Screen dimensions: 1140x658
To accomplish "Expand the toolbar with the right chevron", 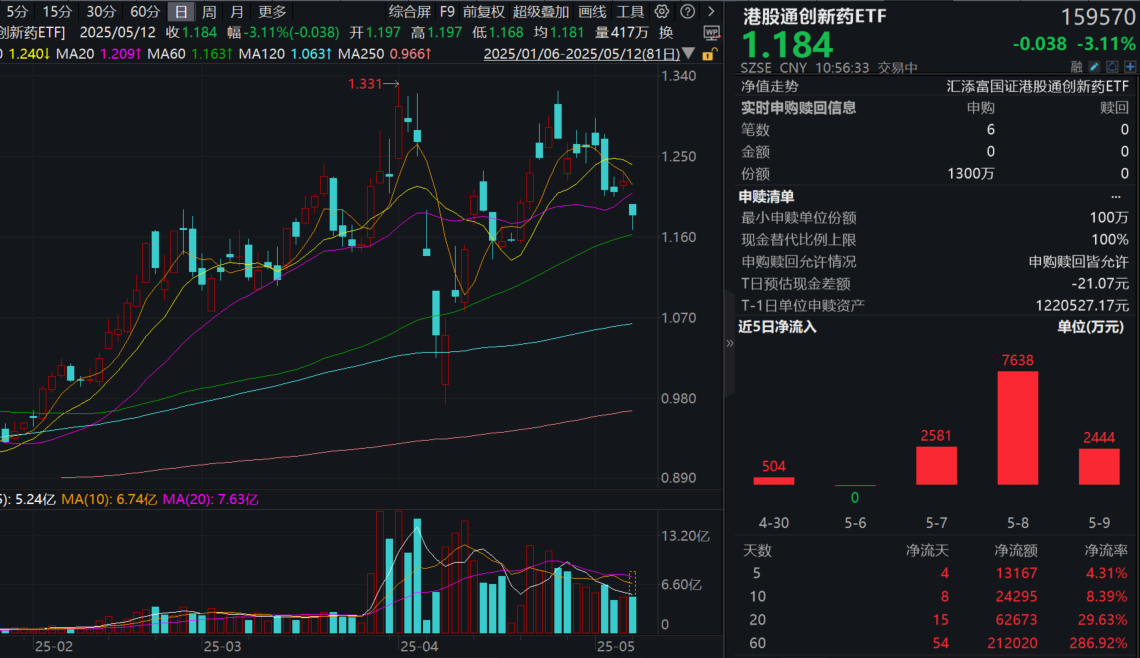I will tap(710, 11).
